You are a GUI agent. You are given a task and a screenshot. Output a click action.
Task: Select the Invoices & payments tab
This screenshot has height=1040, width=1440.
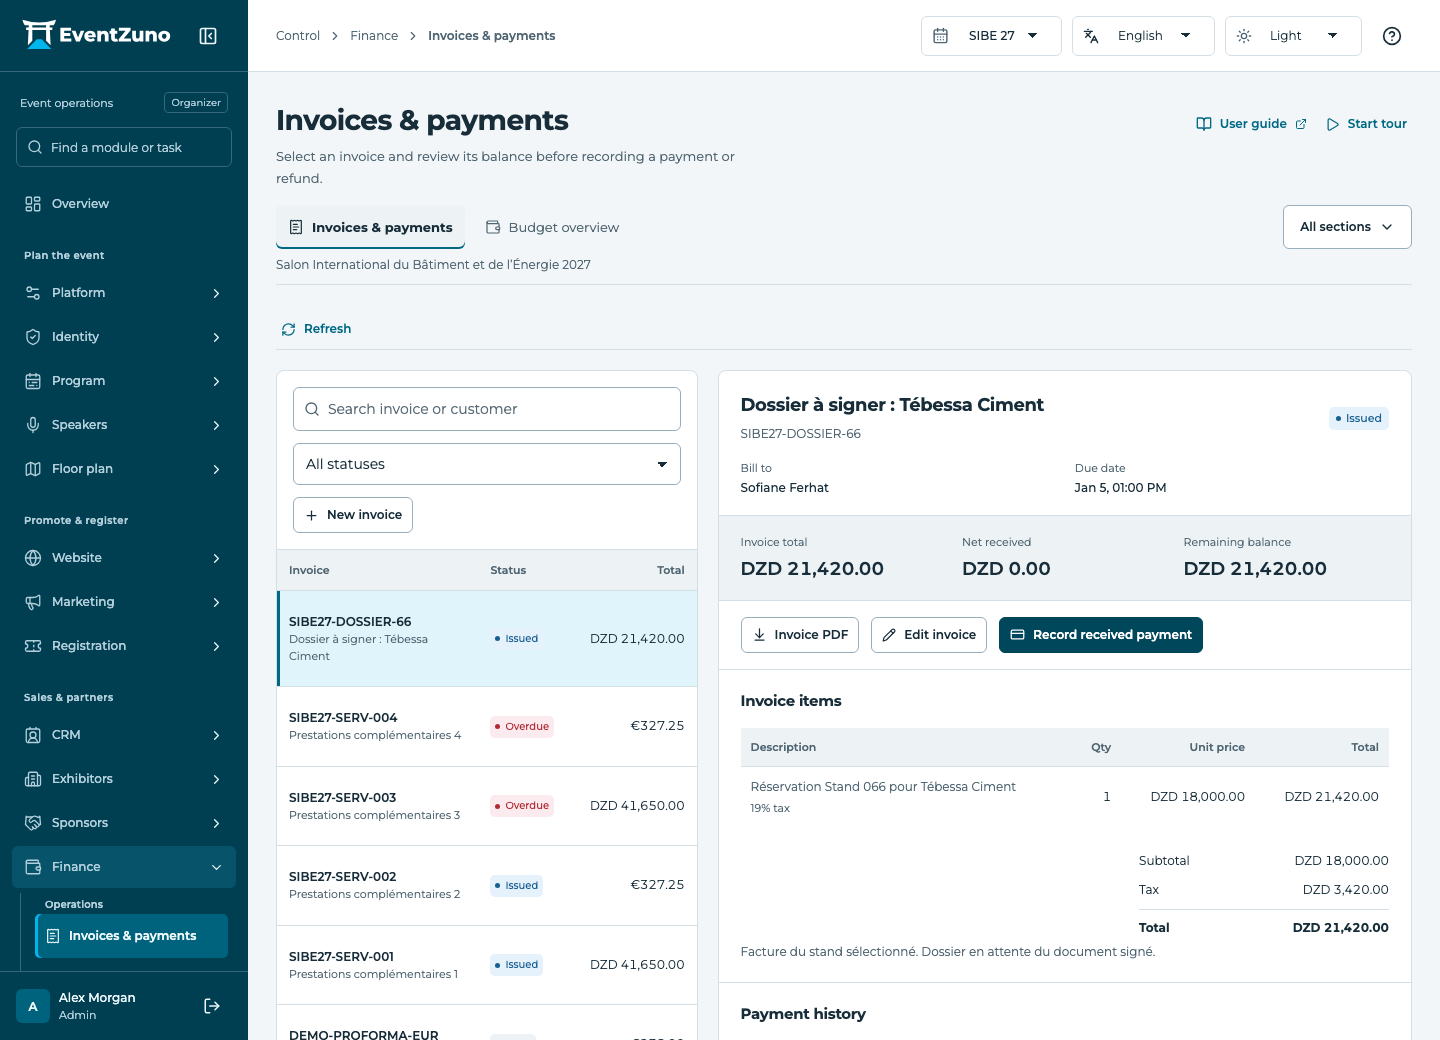tap(370, 228)
